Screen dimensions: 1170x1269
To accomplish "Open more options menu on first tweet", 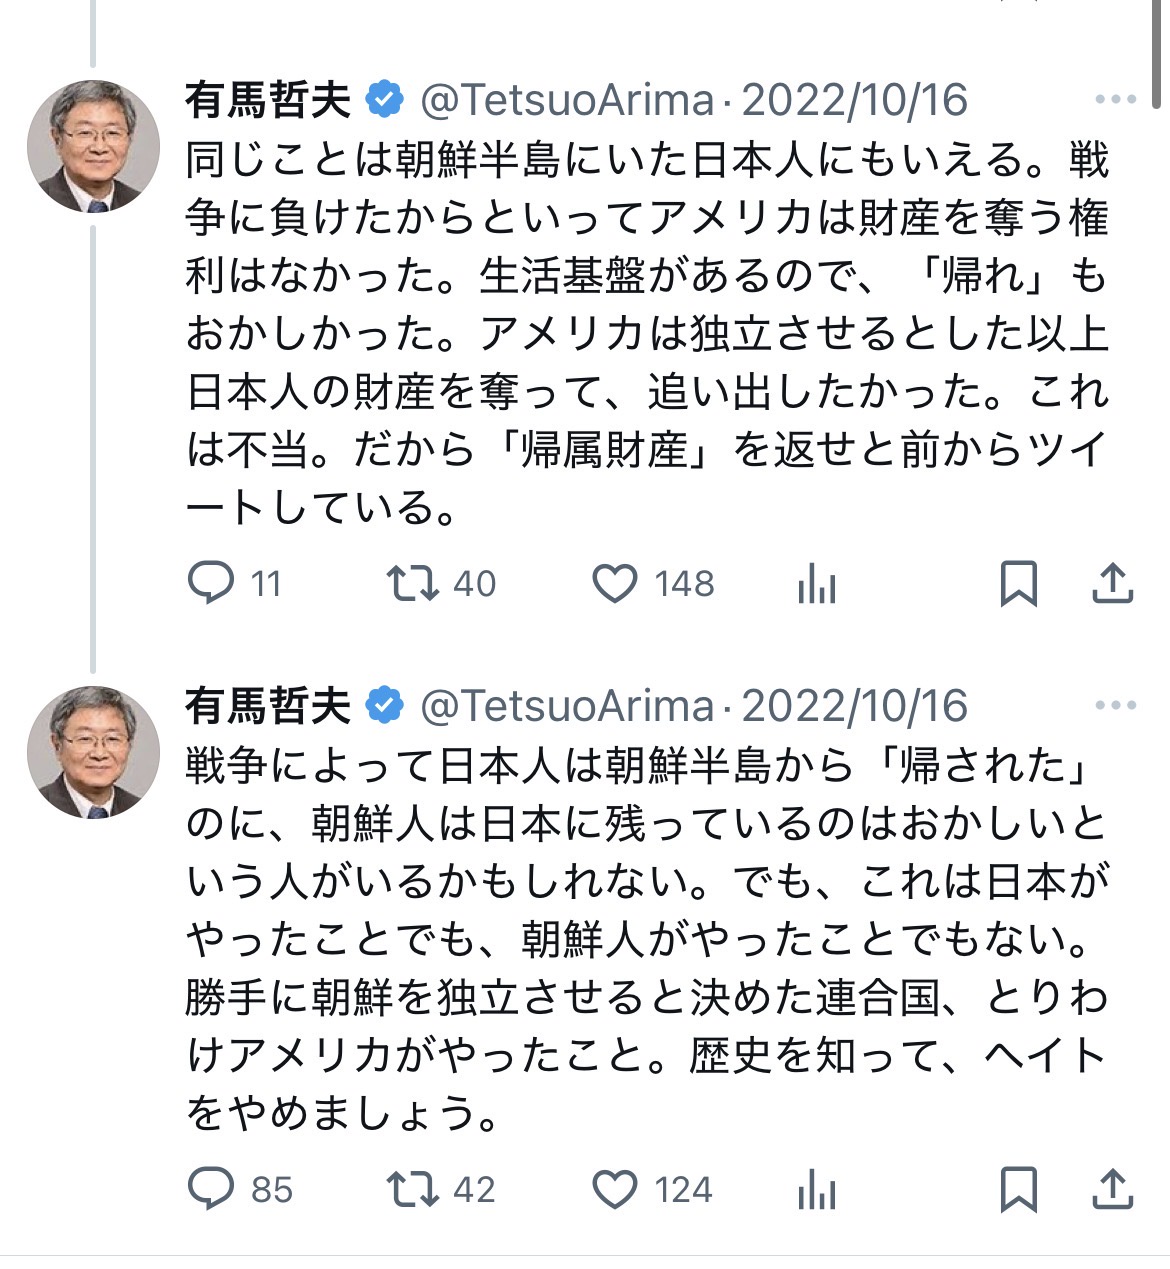I will click(x=1116, y=100).
